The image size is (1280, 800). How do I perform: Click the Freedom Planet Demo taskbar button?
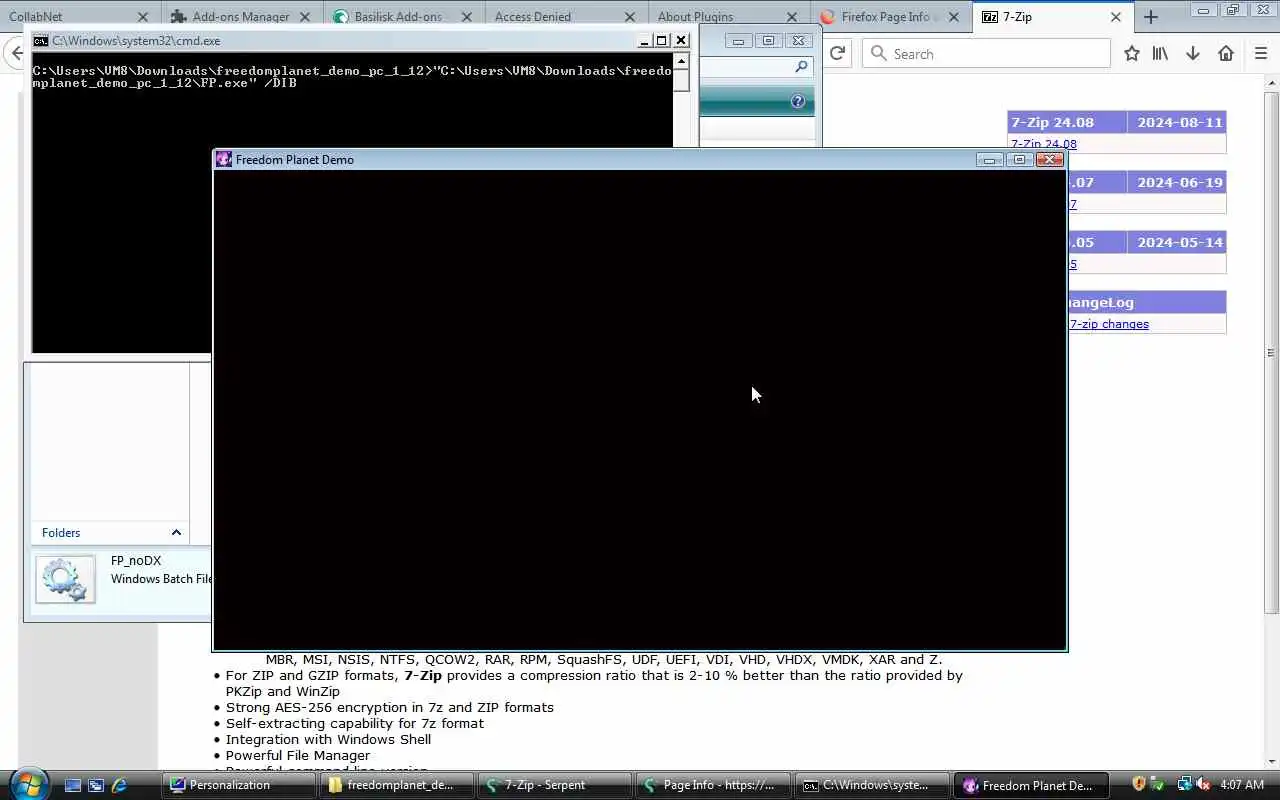click(x=1029, y=785)
